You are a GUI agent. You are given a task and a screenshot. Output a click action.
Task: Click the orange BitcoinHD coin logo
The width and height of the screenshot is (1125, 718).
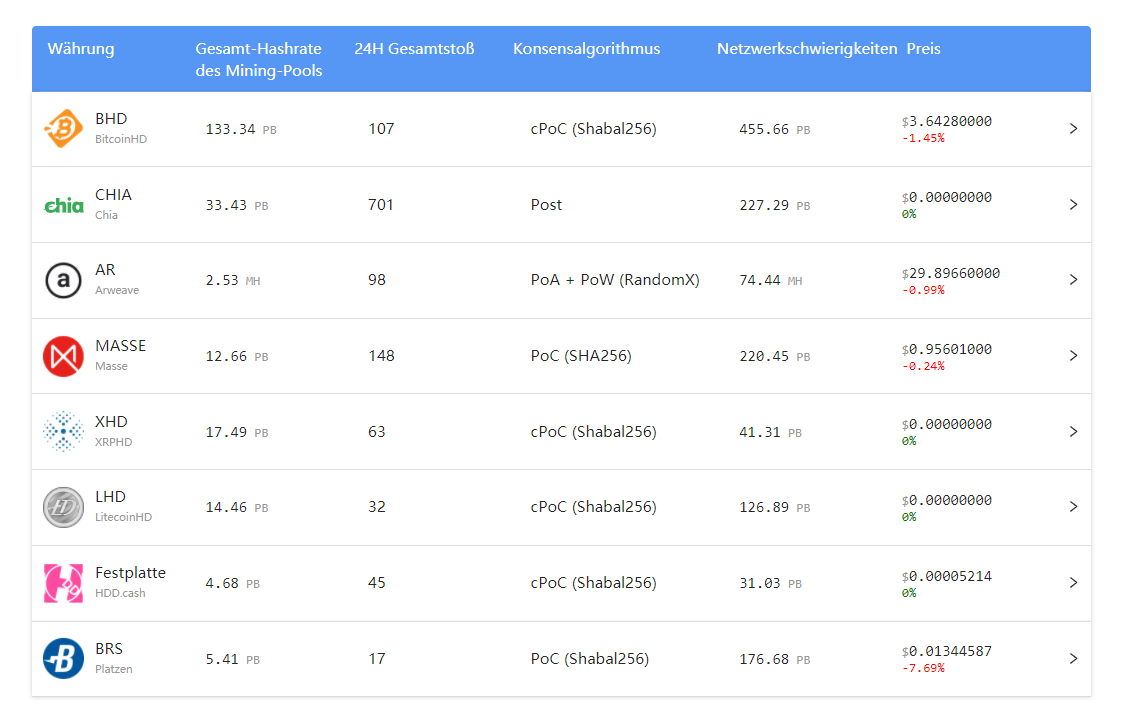pyautogui.click(x=63, y=128)
